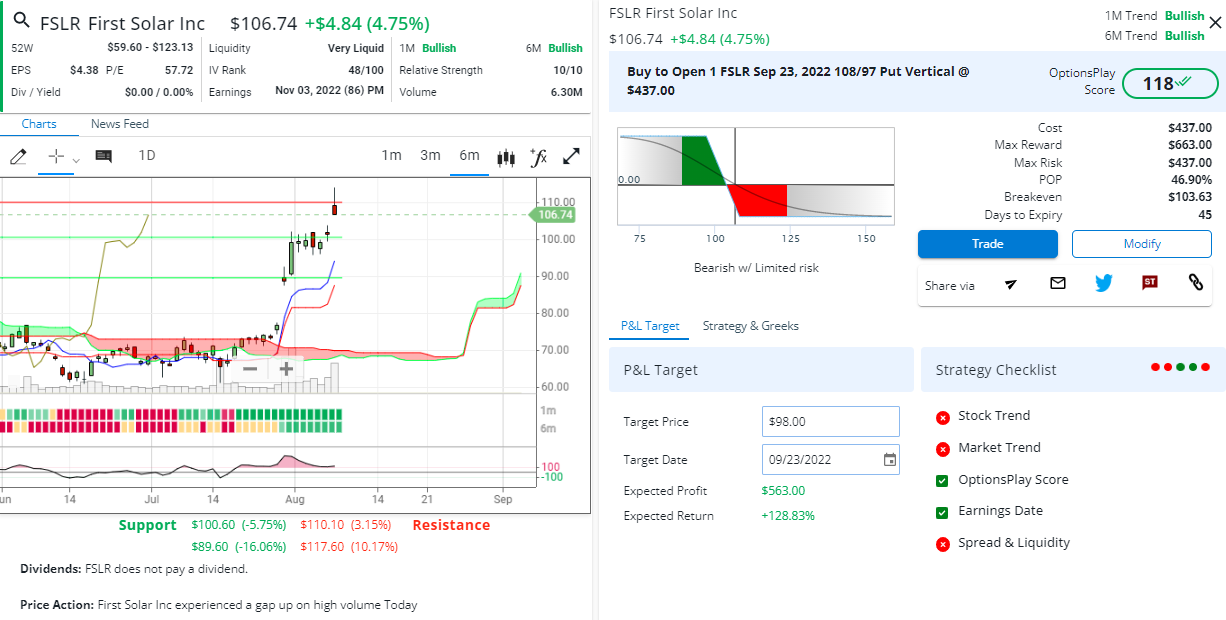Expand chart to full screen

(x=572, y=156)
